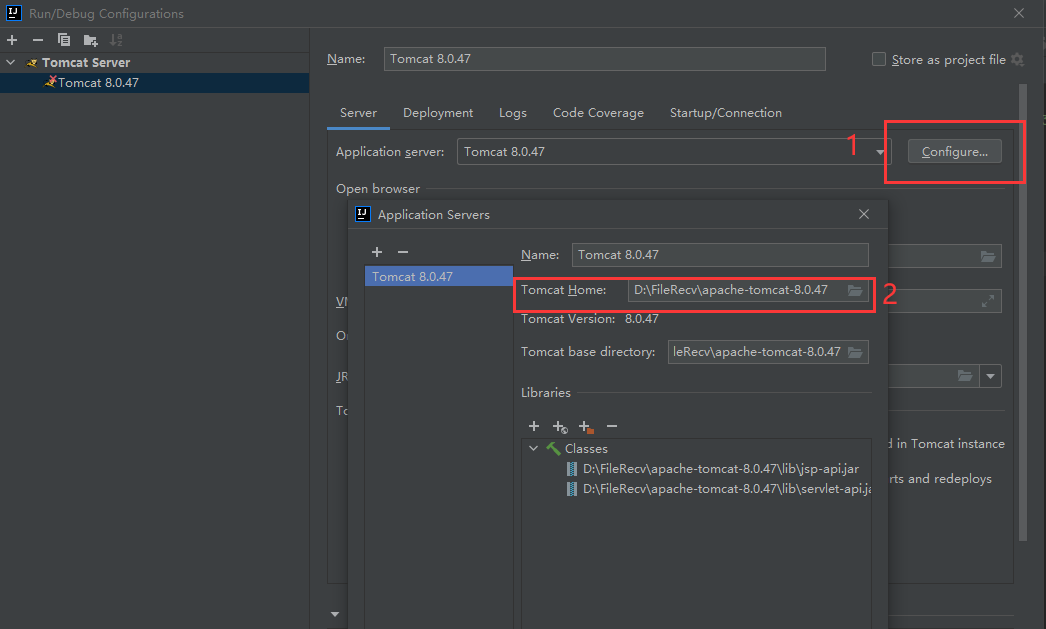
Task: Add a new run configuration
Action: [x=12, y=40]
